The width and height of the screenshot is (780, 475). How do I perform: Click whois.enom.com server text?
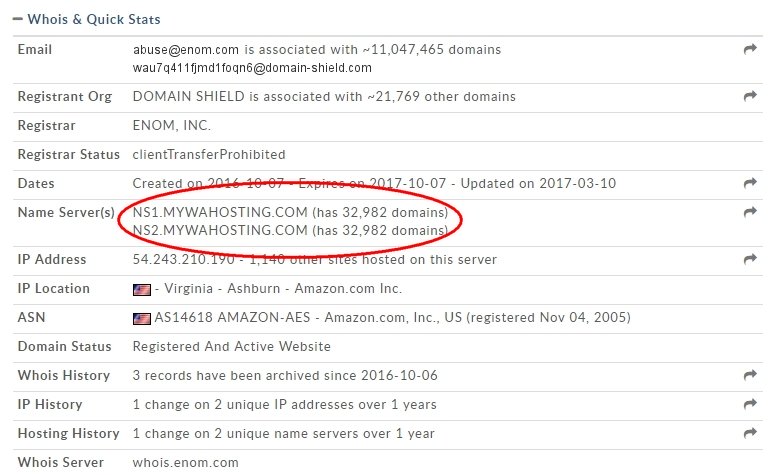click(x=186, y=463)
